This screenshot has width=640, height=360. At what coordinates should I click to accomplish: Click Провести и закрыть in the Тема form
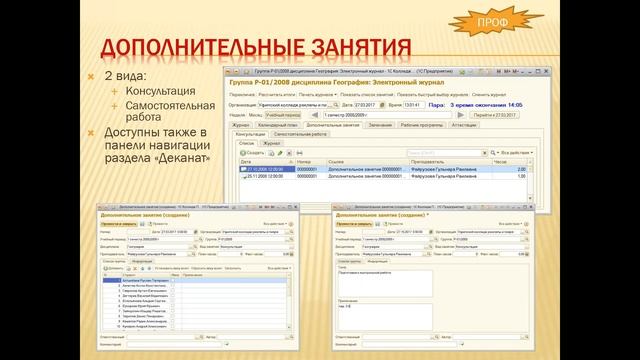pos(354,224)
